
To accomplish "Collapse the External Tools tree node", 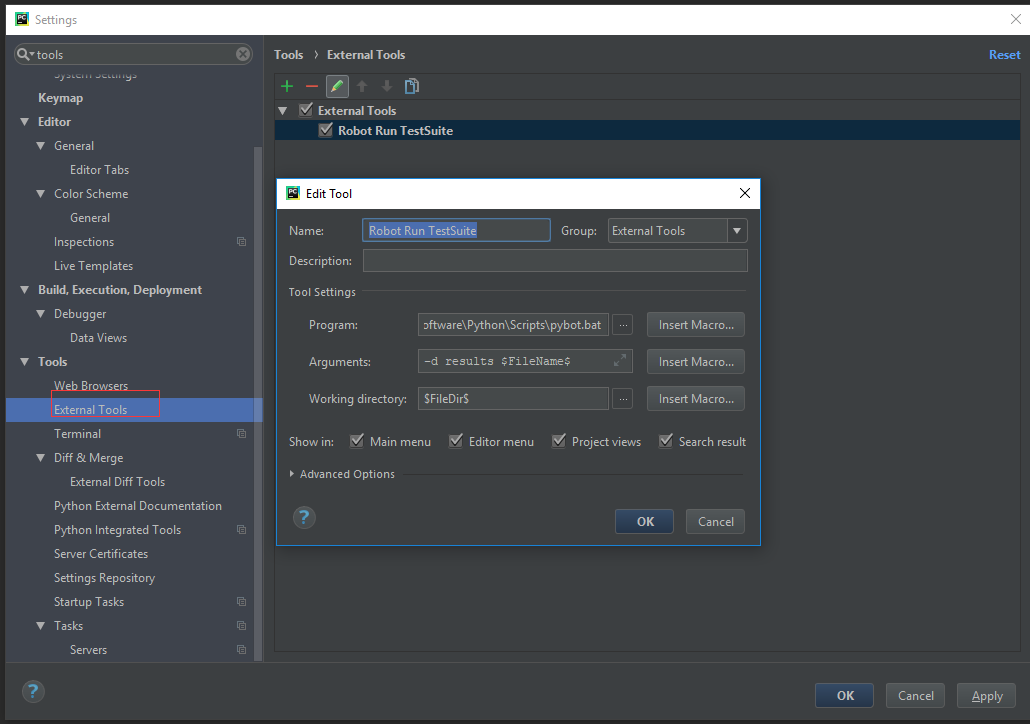I will (x=282, y=109).
